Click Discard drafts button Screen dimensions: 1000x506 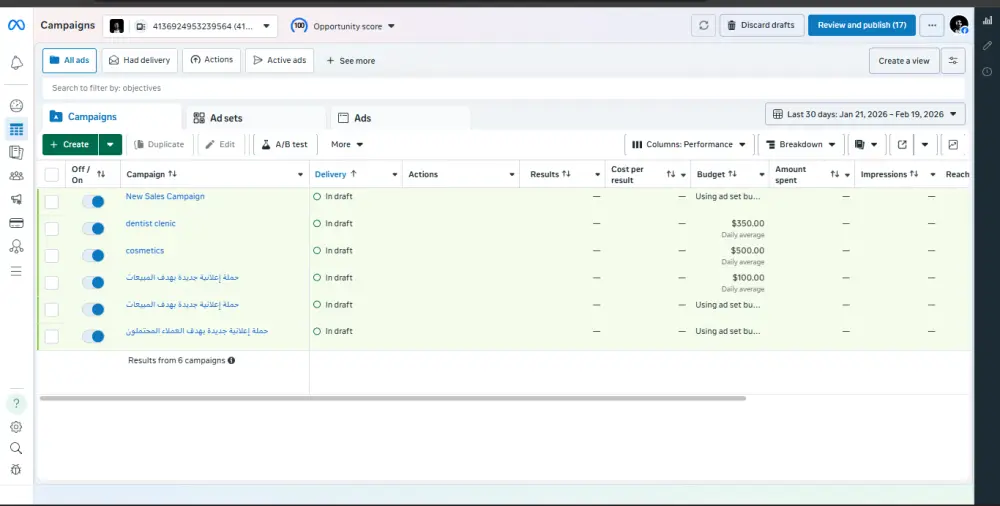point(761,26)
